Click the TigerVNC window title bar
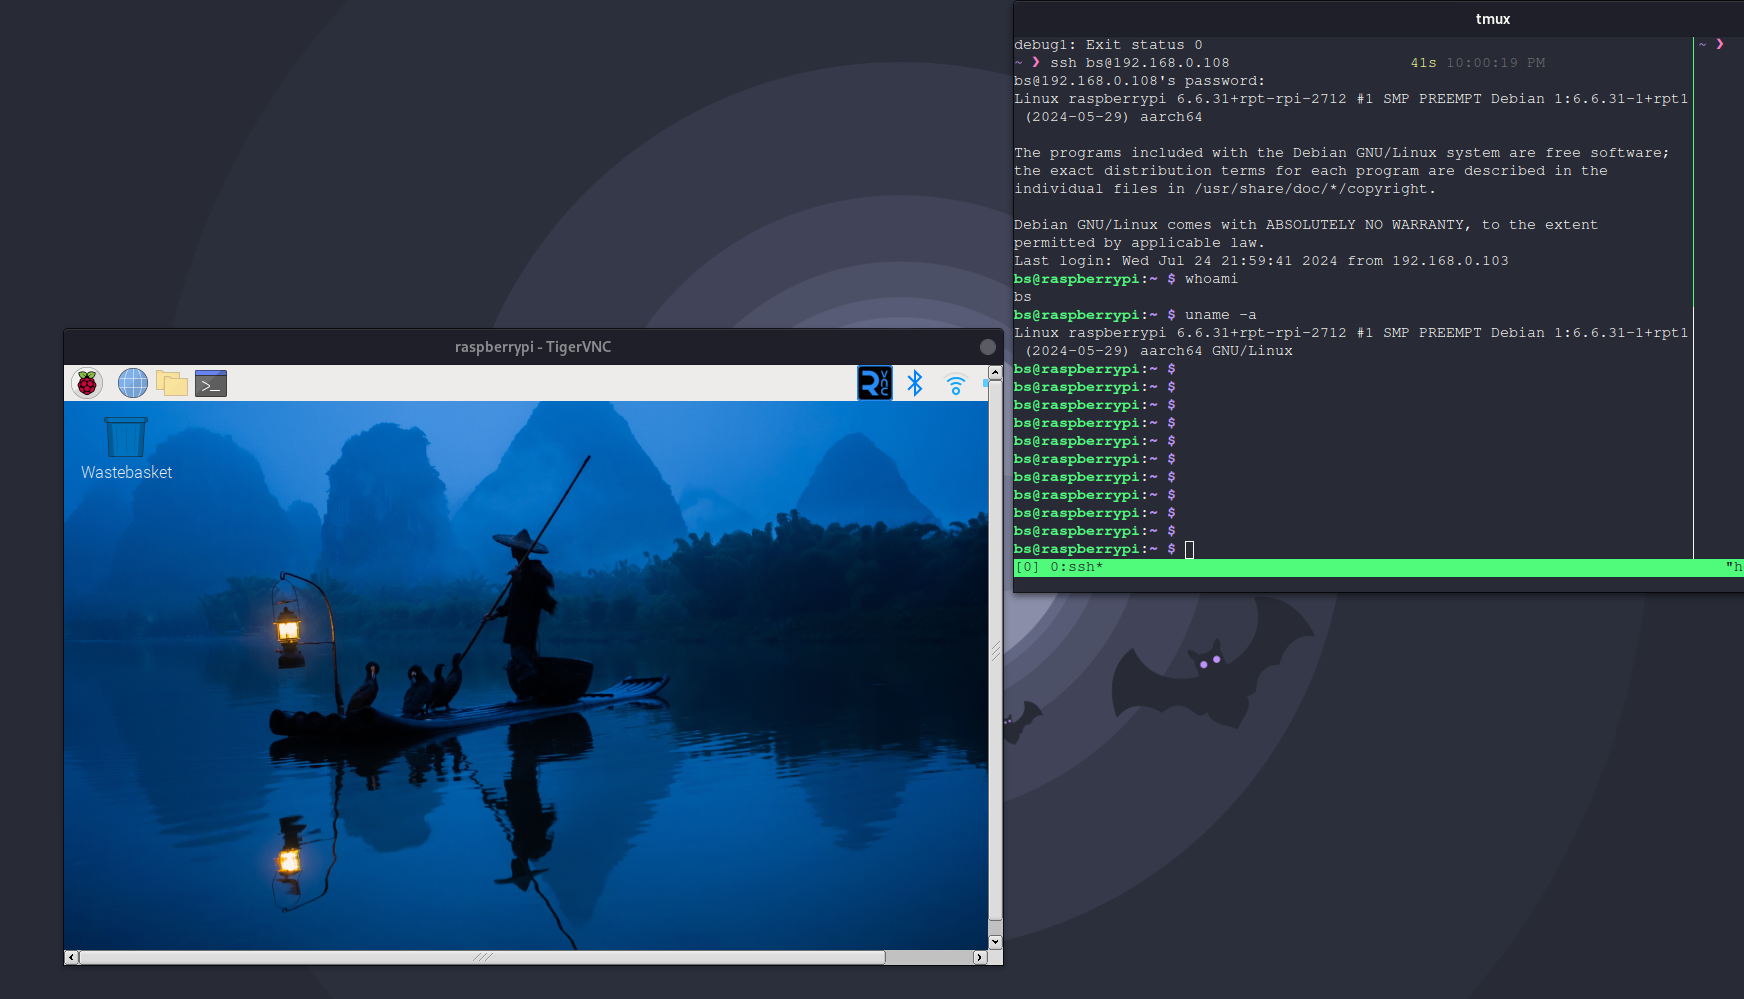The width and height of the screenshot is (1744, 999). 533,347
